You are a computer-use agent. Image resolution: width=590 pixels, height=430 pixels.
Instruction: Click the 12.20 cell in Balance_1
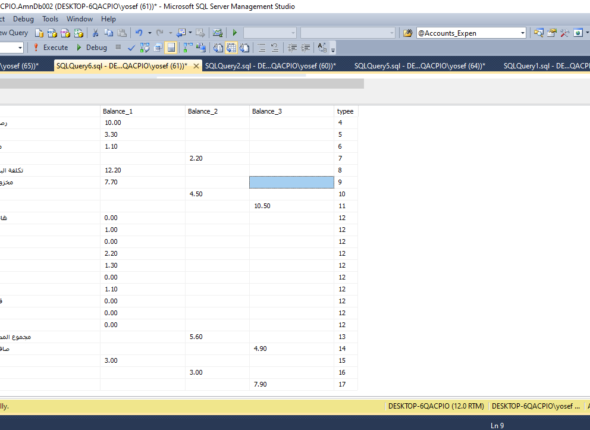coord(143,170)
